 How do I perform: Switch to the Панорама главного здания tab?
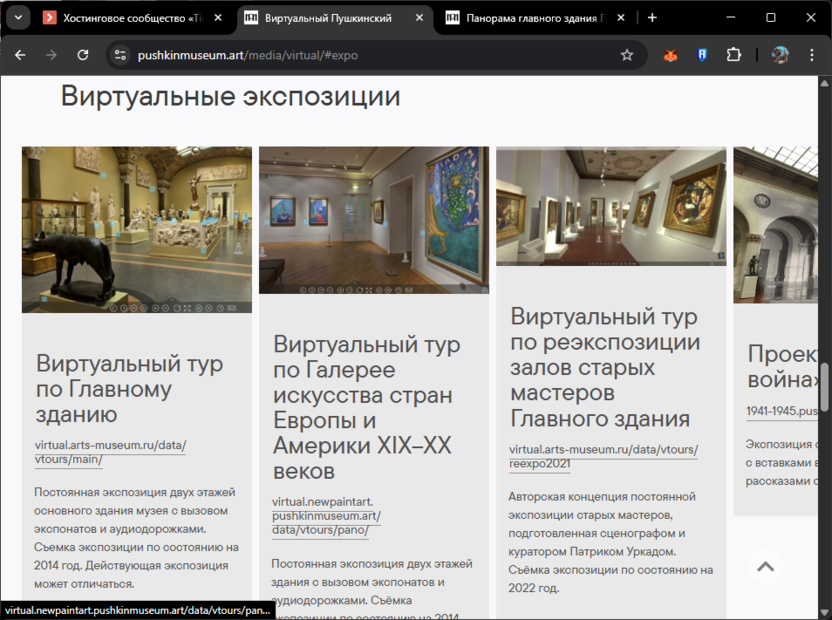pos(530,18)
